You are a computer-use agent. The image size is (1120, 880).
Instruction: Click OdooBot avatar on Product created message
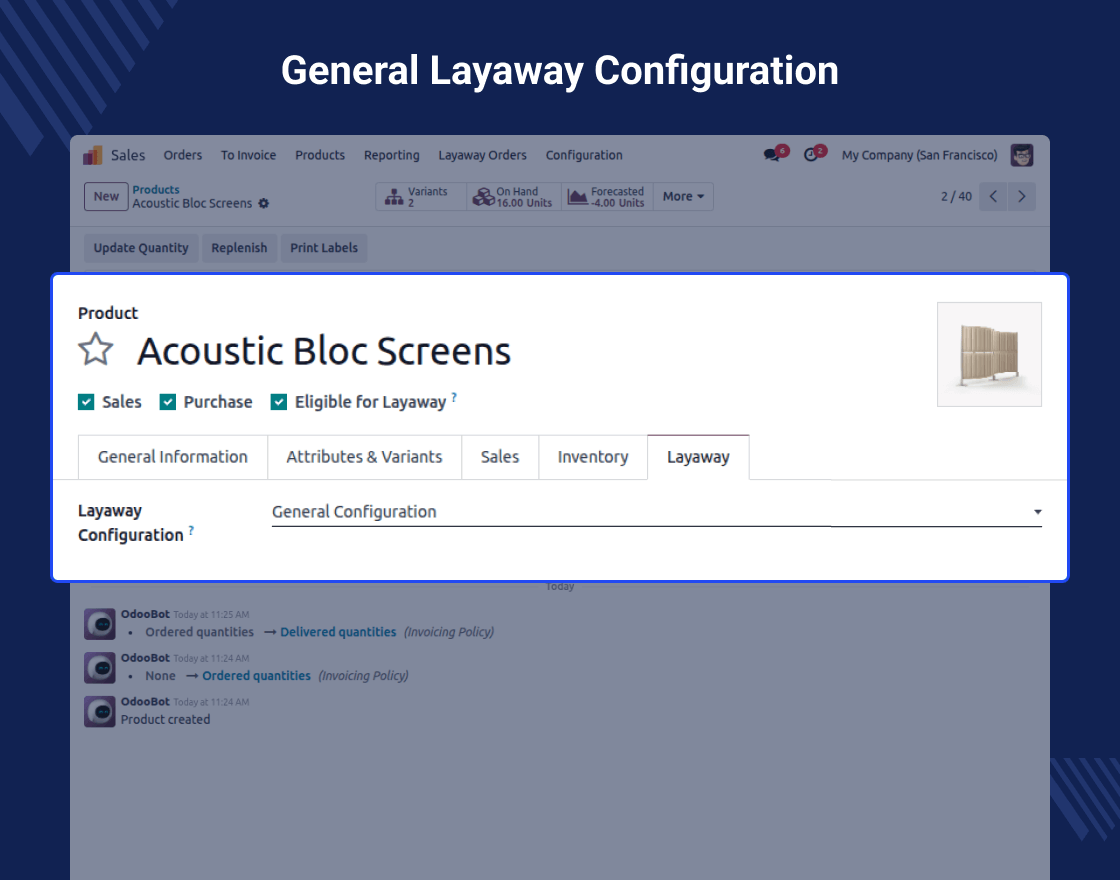coord(100,711)
